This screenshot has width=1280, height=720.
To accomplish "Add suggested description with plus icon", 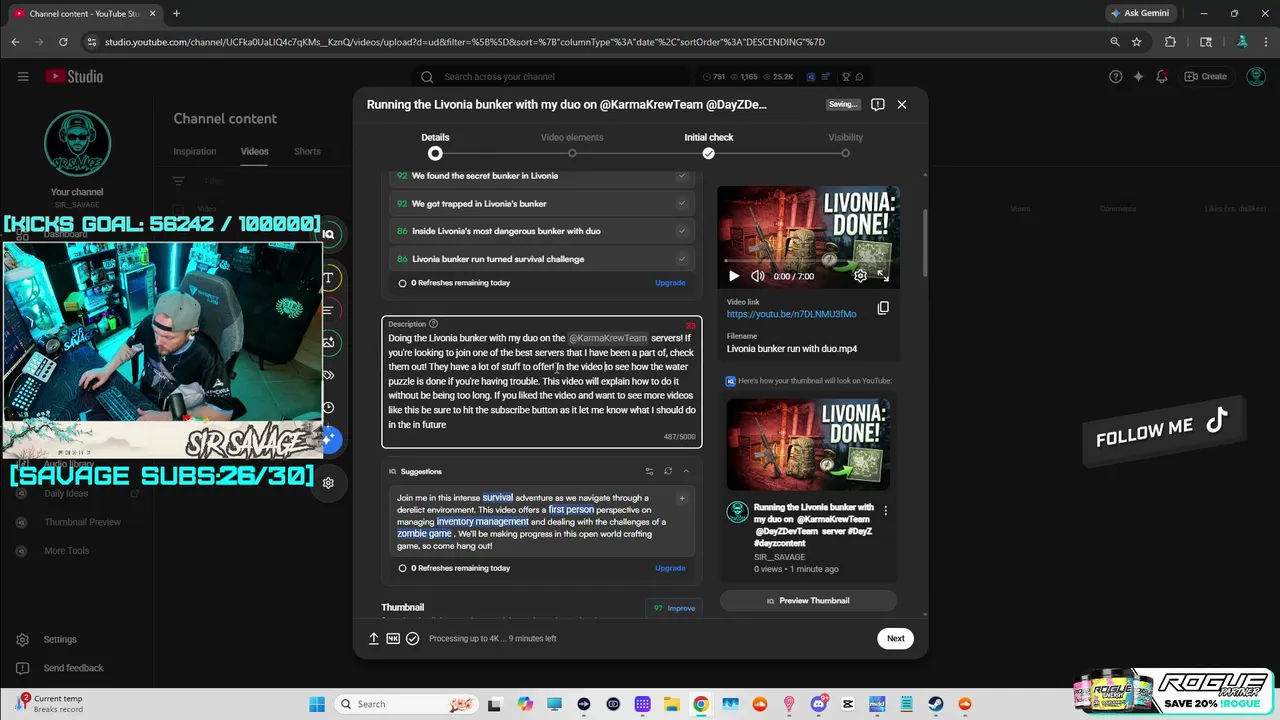I will point(682,498).
